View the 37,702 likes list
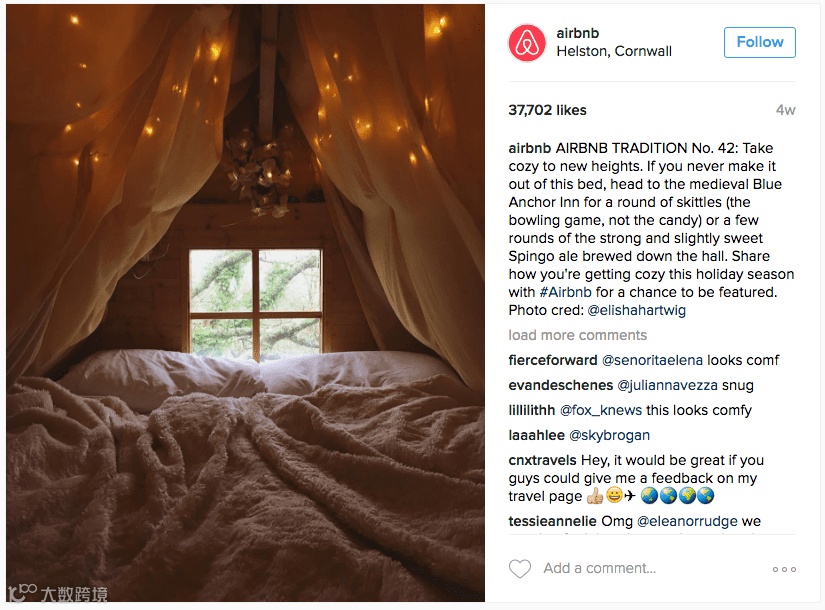This screenshot has width=825, height=610. tap(547, 110)
